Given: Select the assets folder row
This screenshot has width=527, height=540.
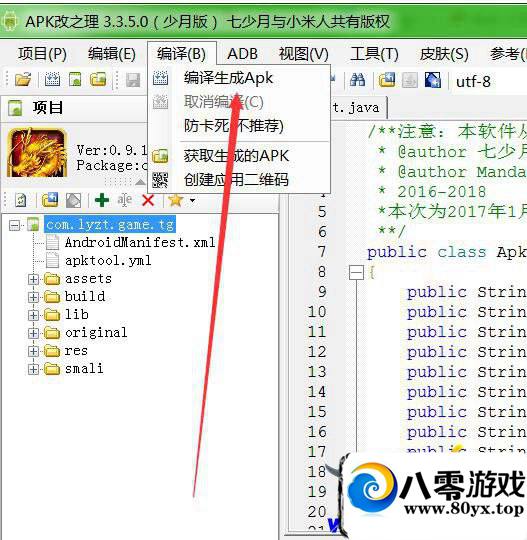Looking at the screenshot, I should coord(88,279).
